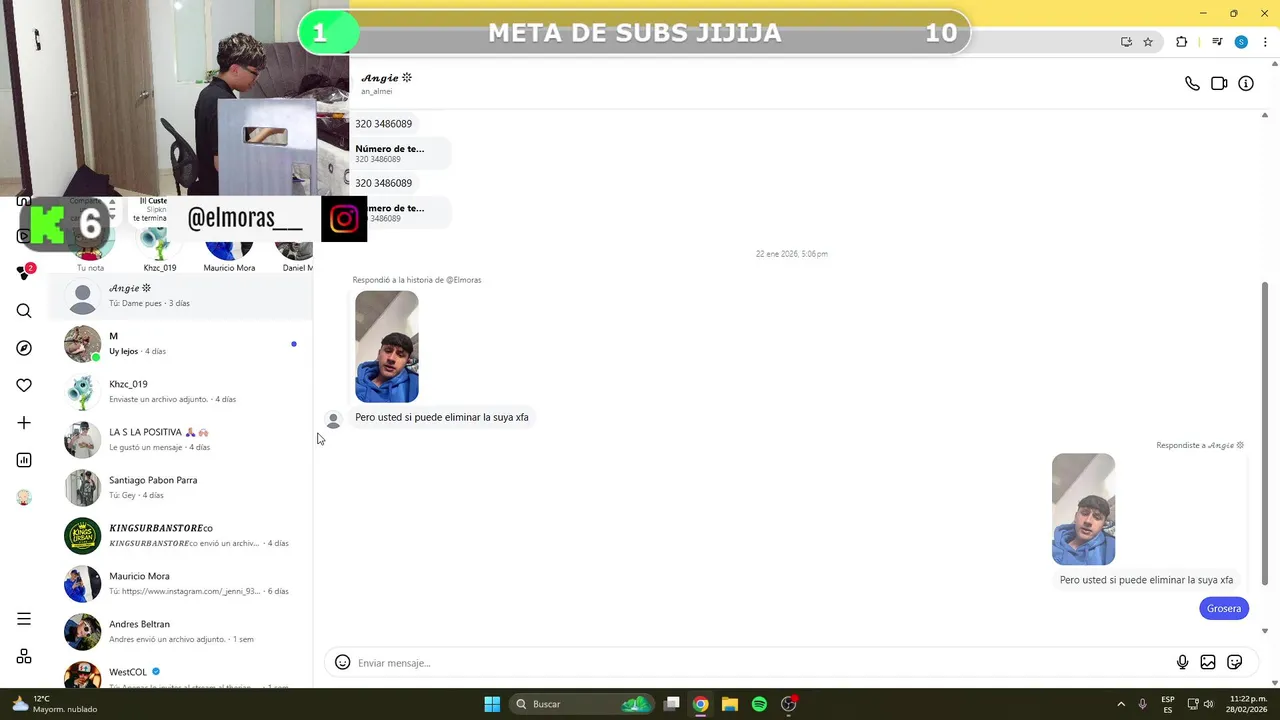
Task: Open Chrome profile avatar S
Action: [1241, 42]
